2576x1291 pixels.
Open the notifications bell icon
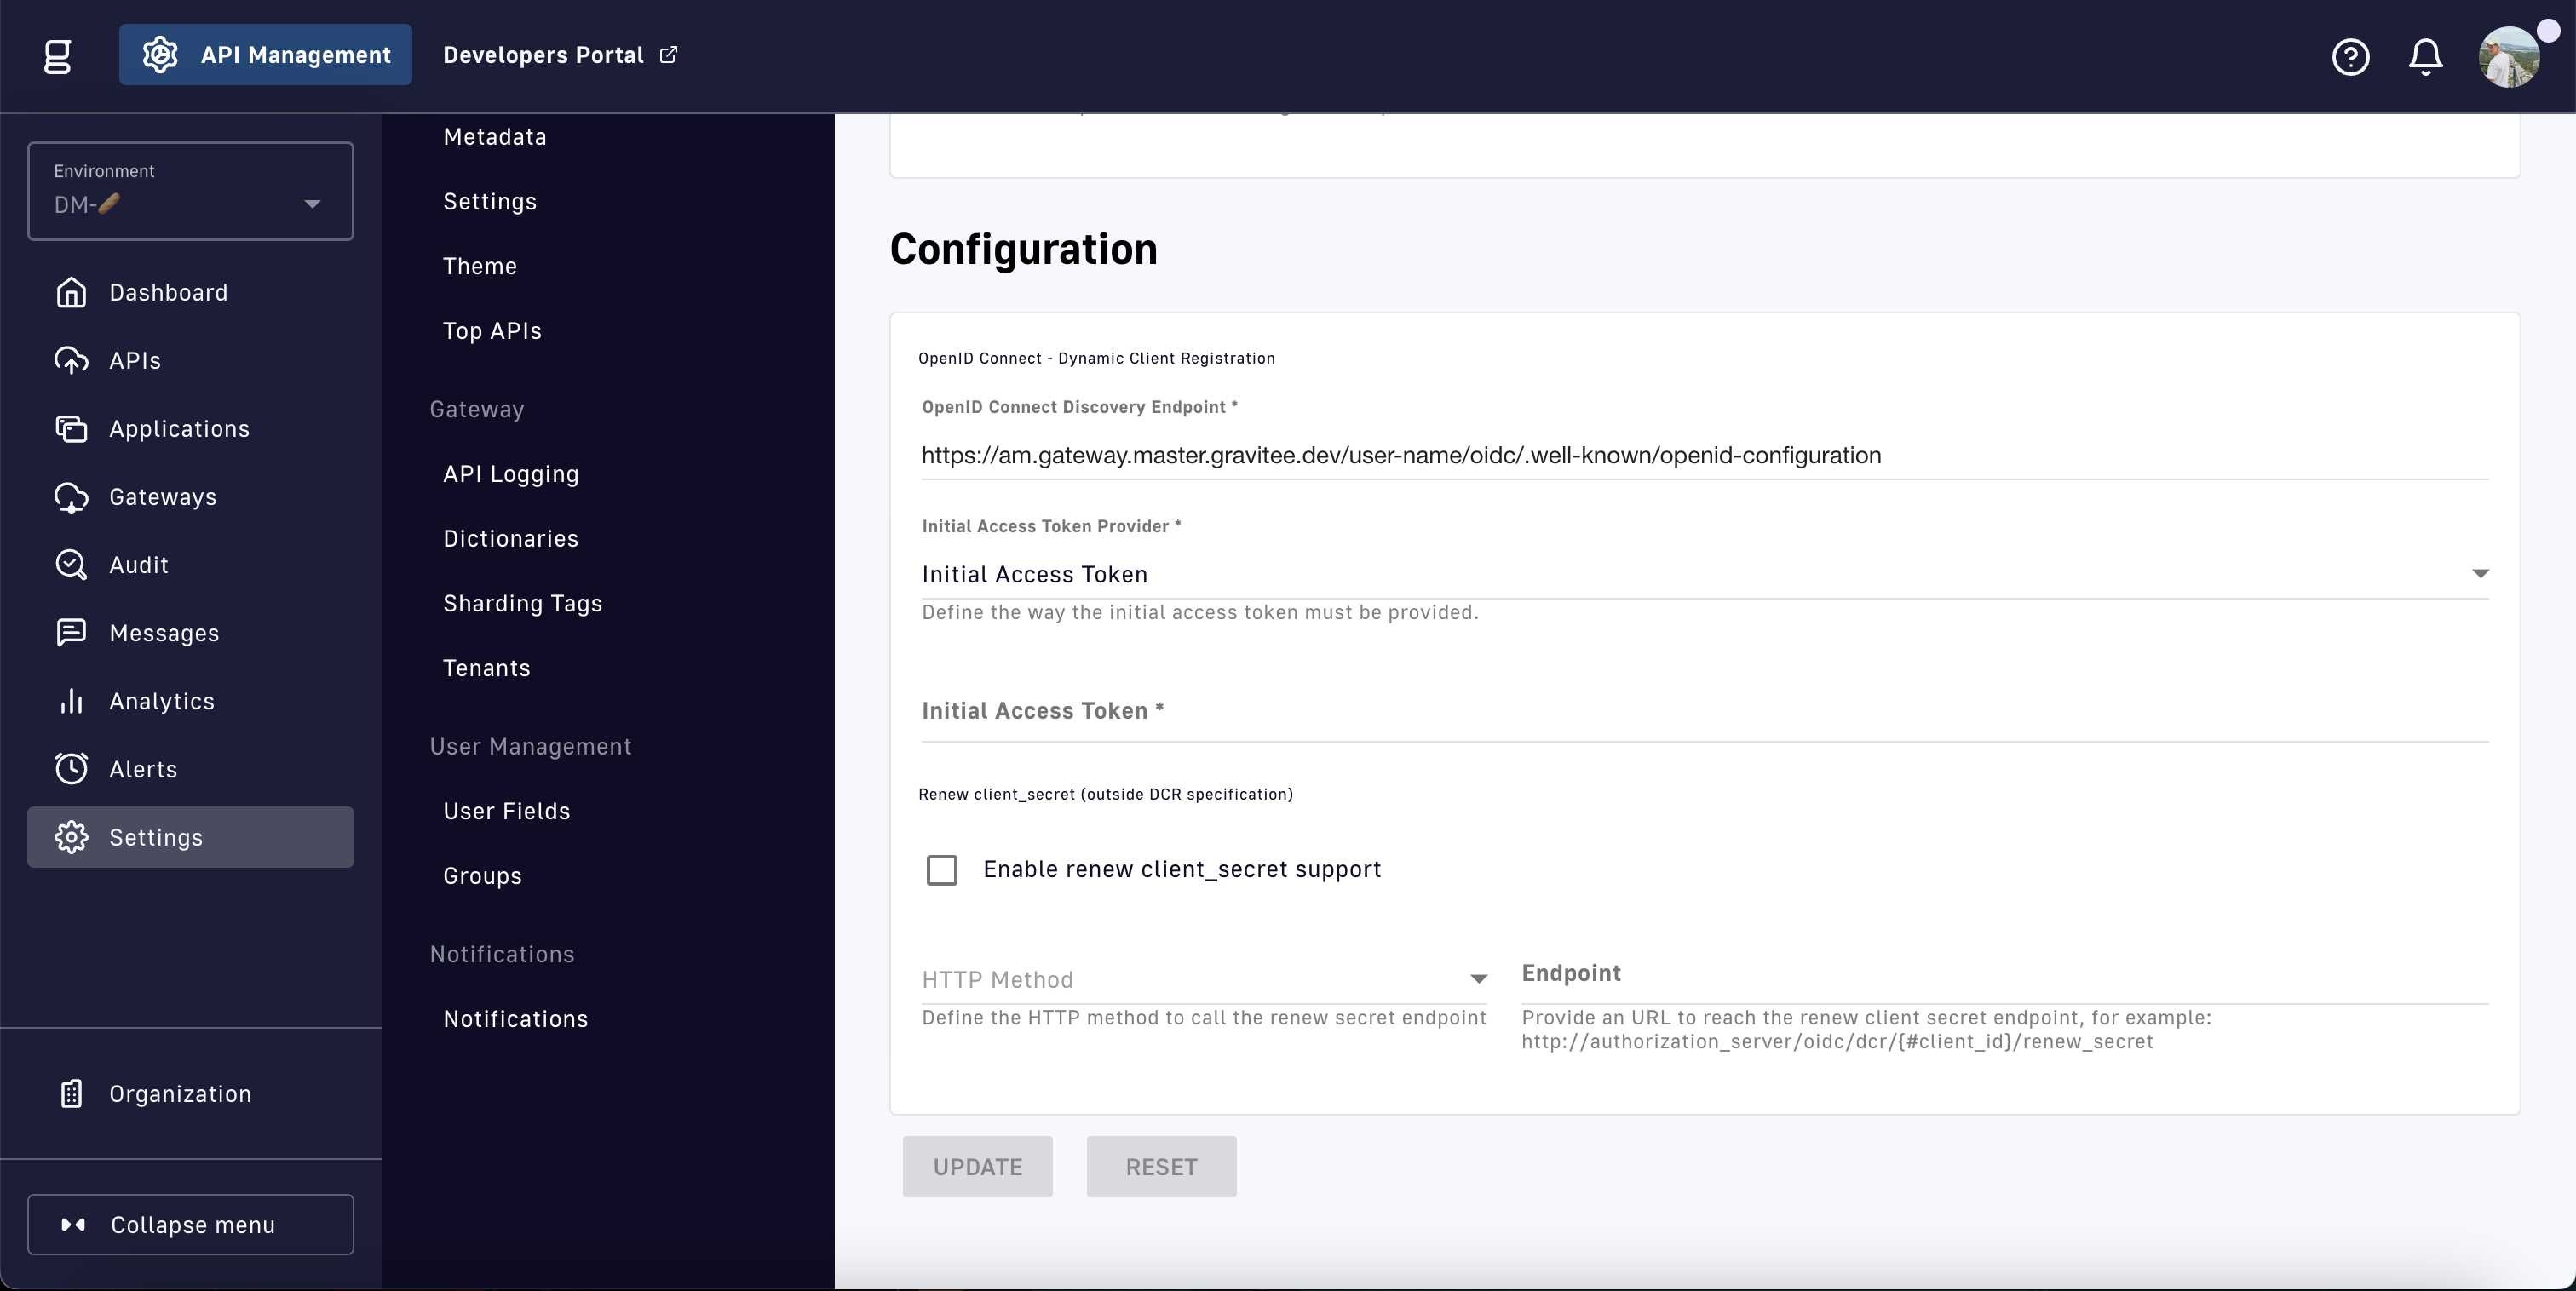[x=2425, y=57]
